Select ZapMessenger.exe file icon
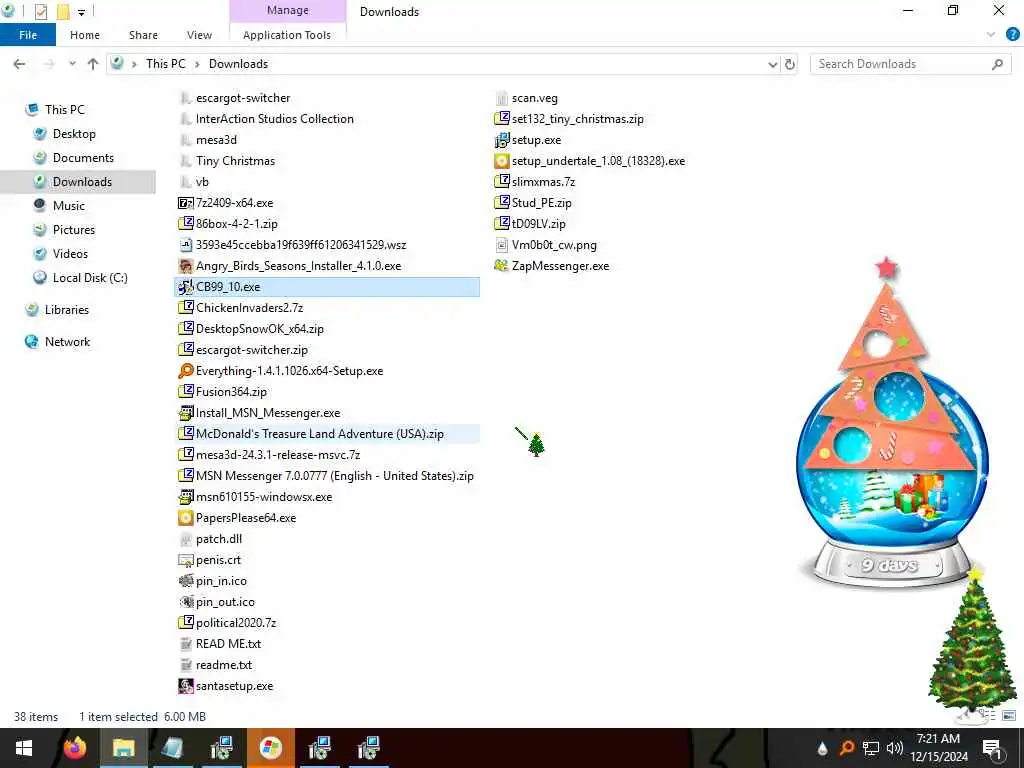Viewport: 1024px width, 768px height. pos(502,266)
